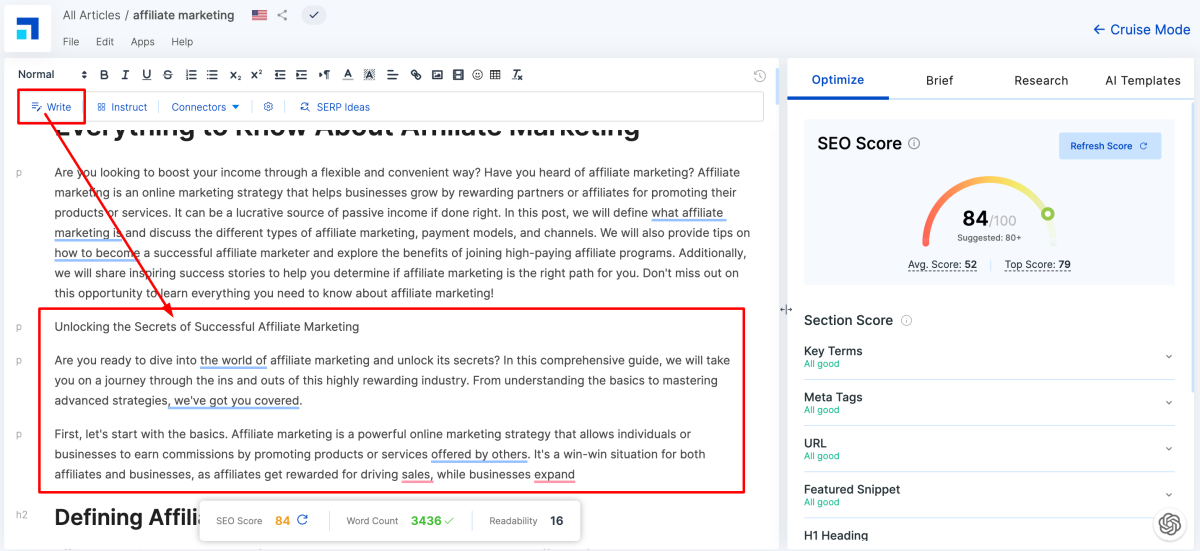Toggle italic text formatting
The width and height of the screenshot is (1200, 551).
[x=125, y=75]
